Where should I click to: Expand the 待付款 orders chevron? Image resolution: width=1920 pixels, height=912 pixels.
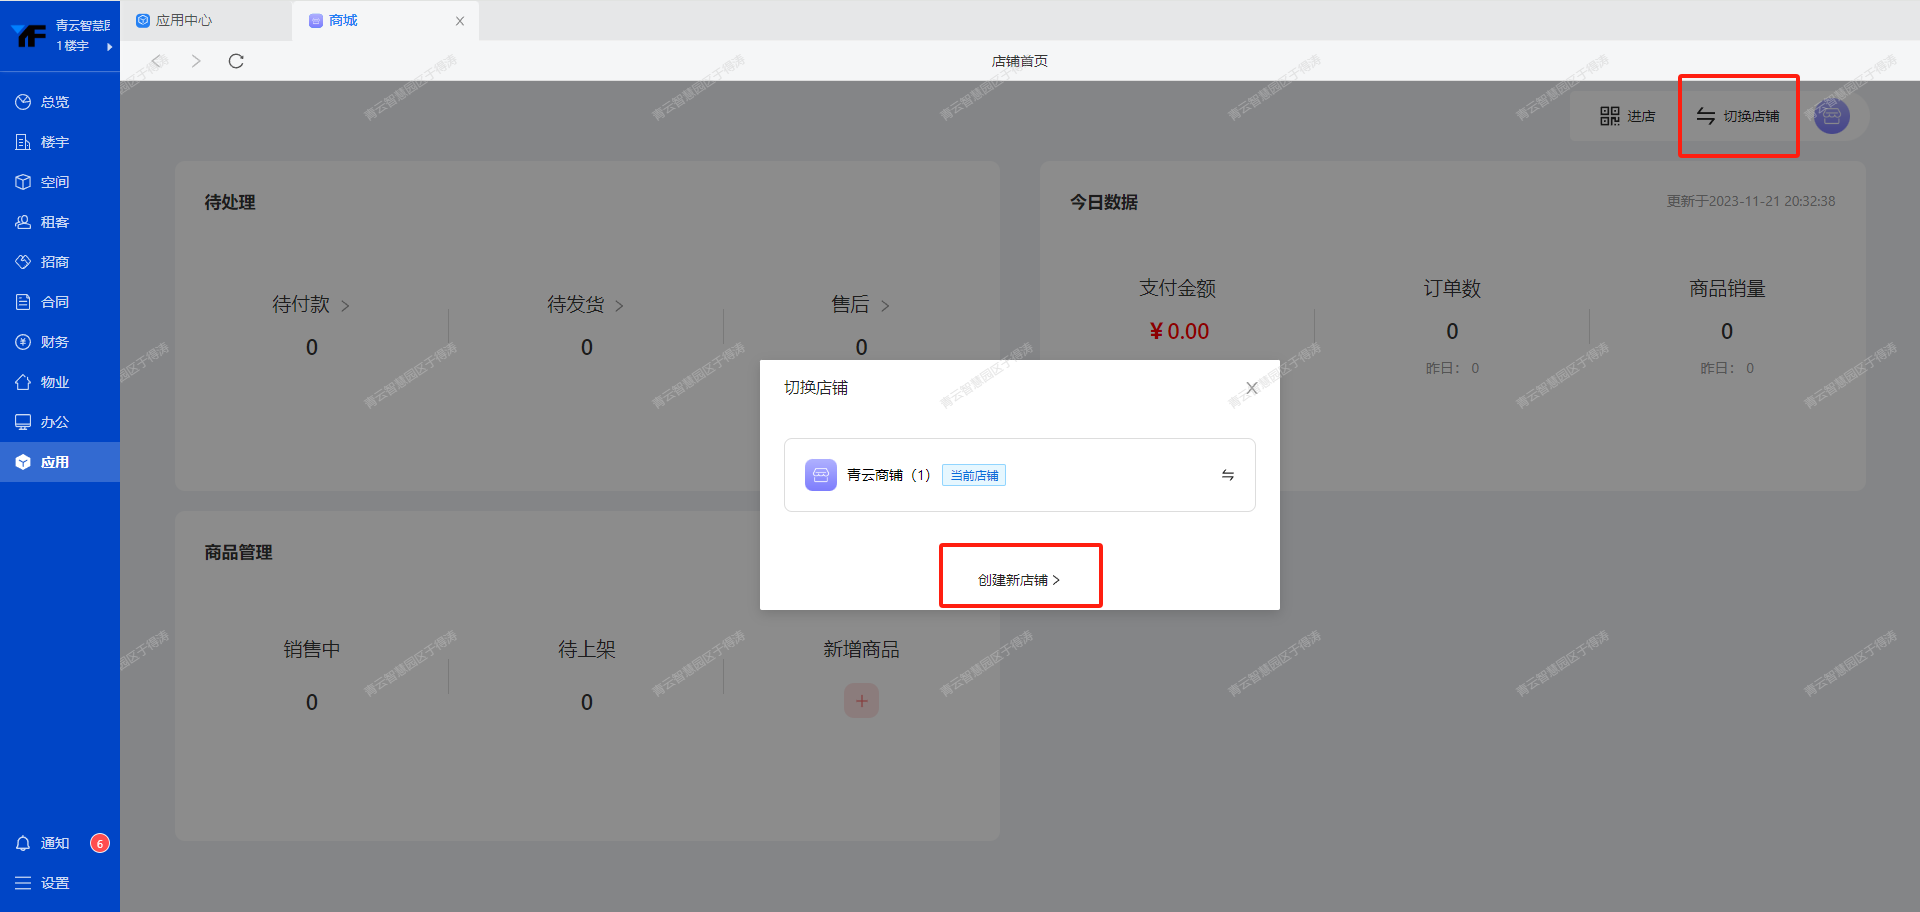point(345,306)
